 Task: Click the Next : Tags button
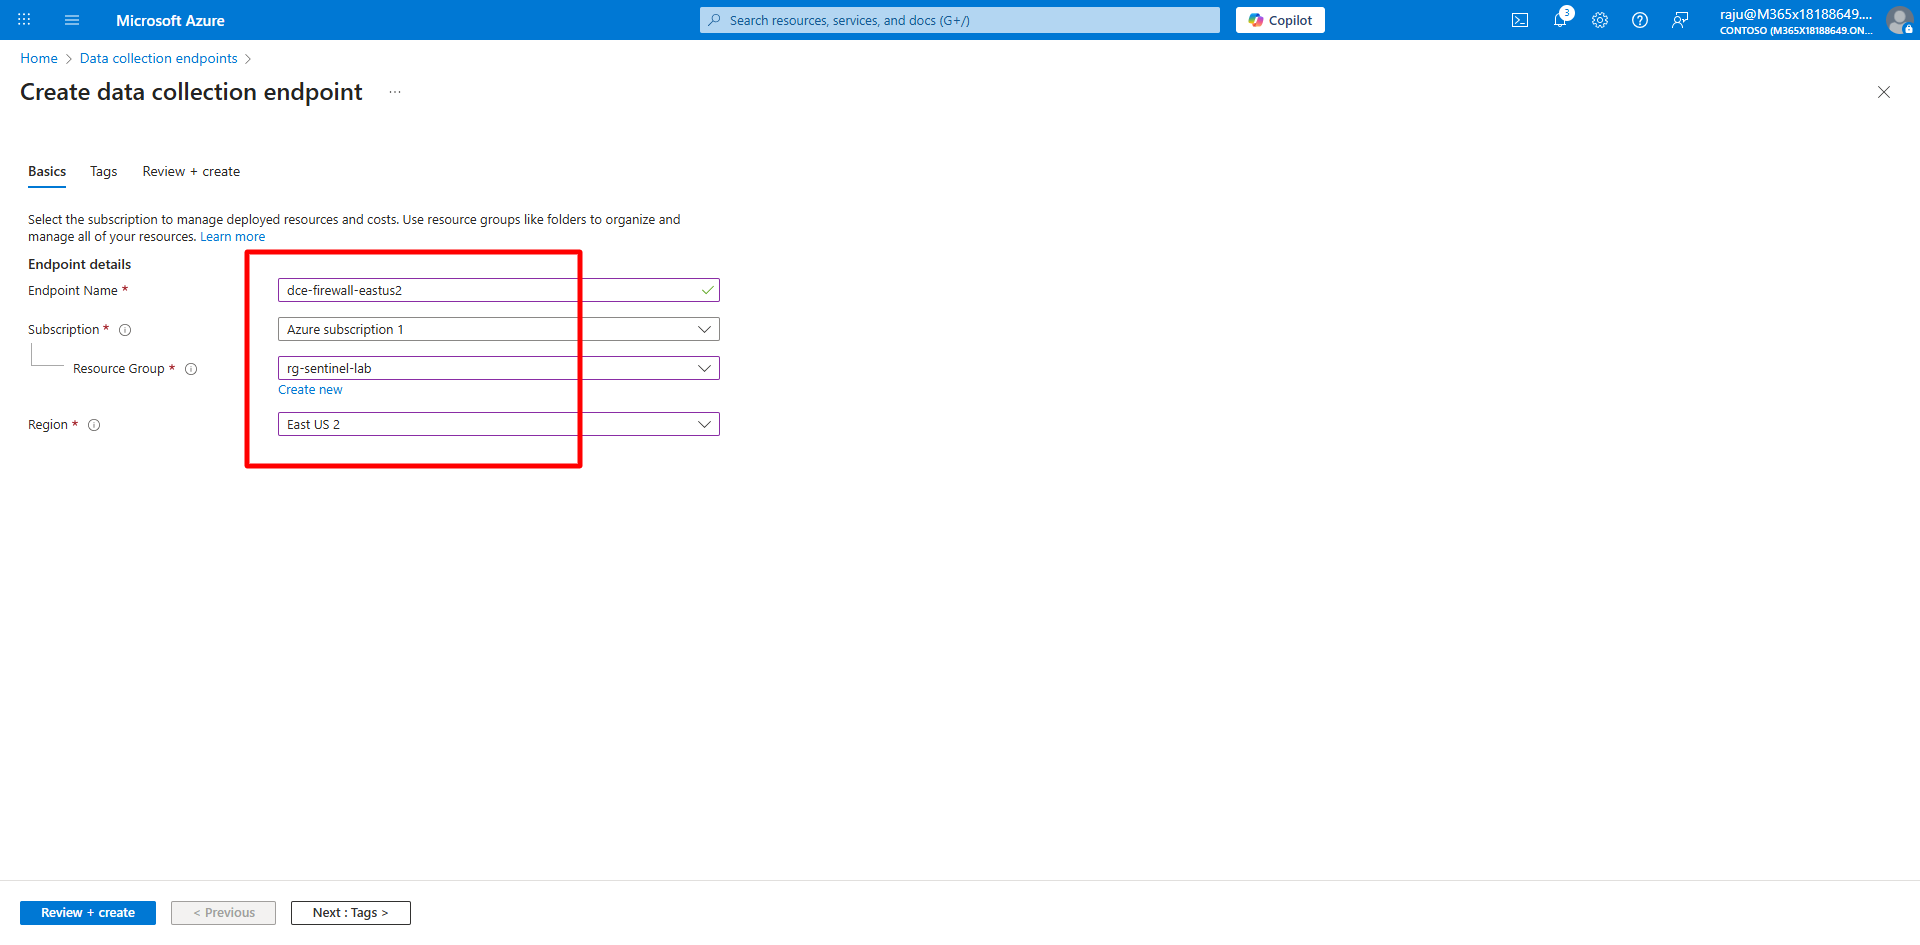[351, 913]
